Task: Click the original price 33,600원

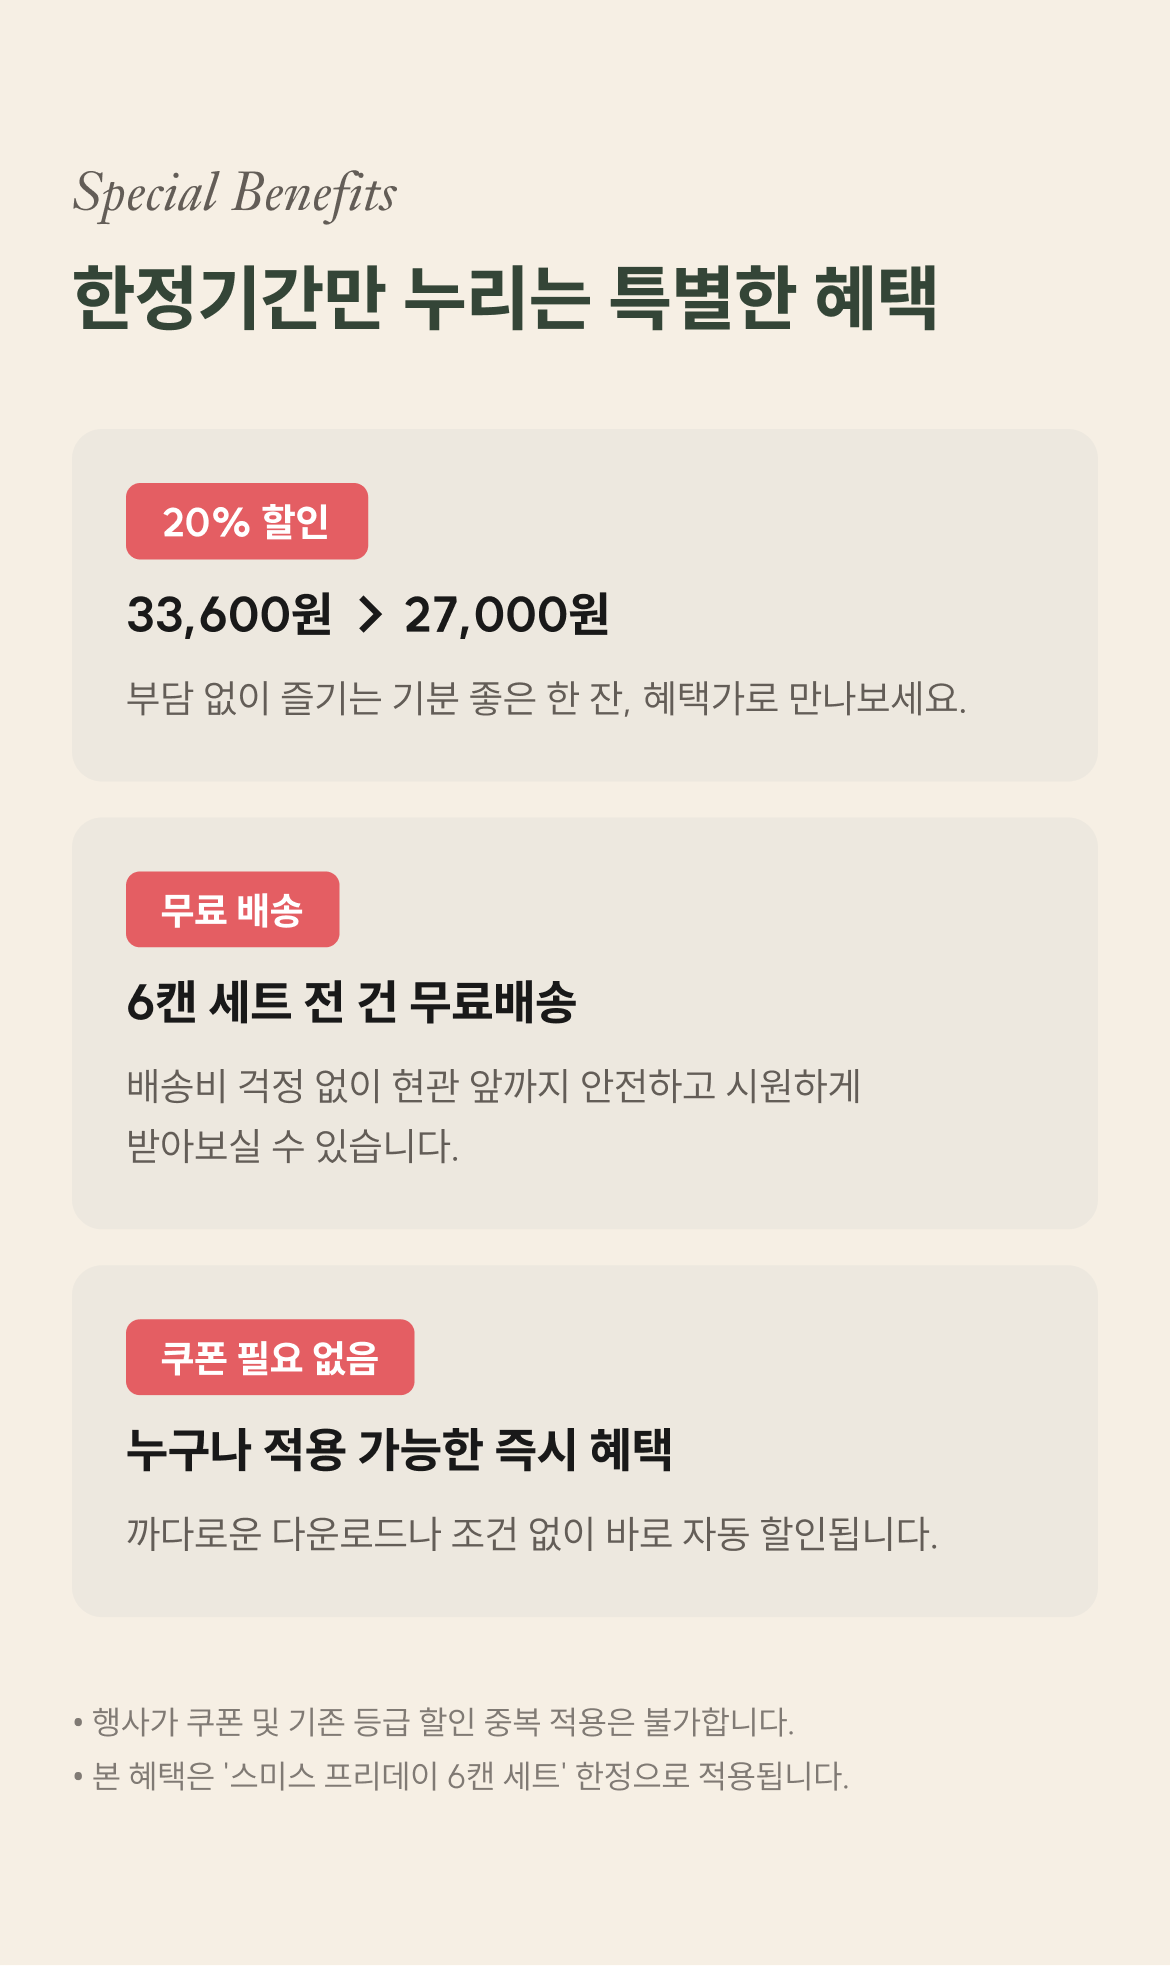Action: click(x=229, y=614)
